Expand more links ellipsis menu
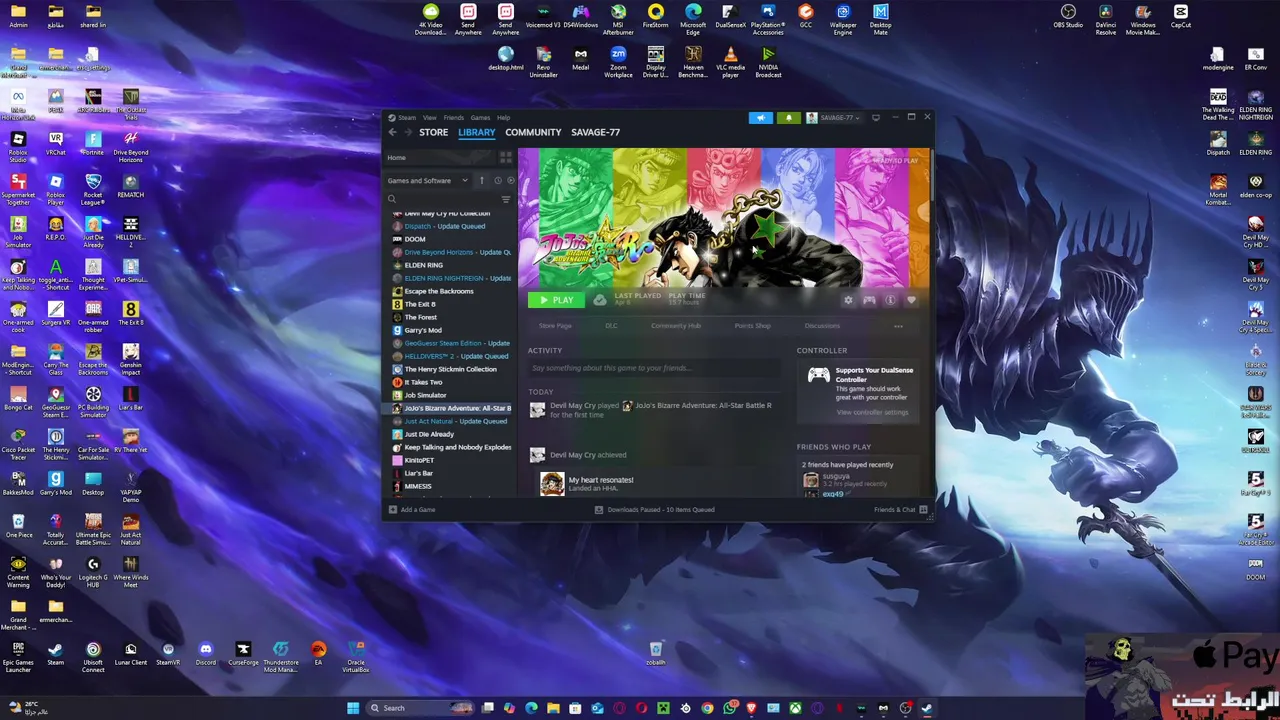The height and width of the screenshot is (720, 1280). [898, 326]
